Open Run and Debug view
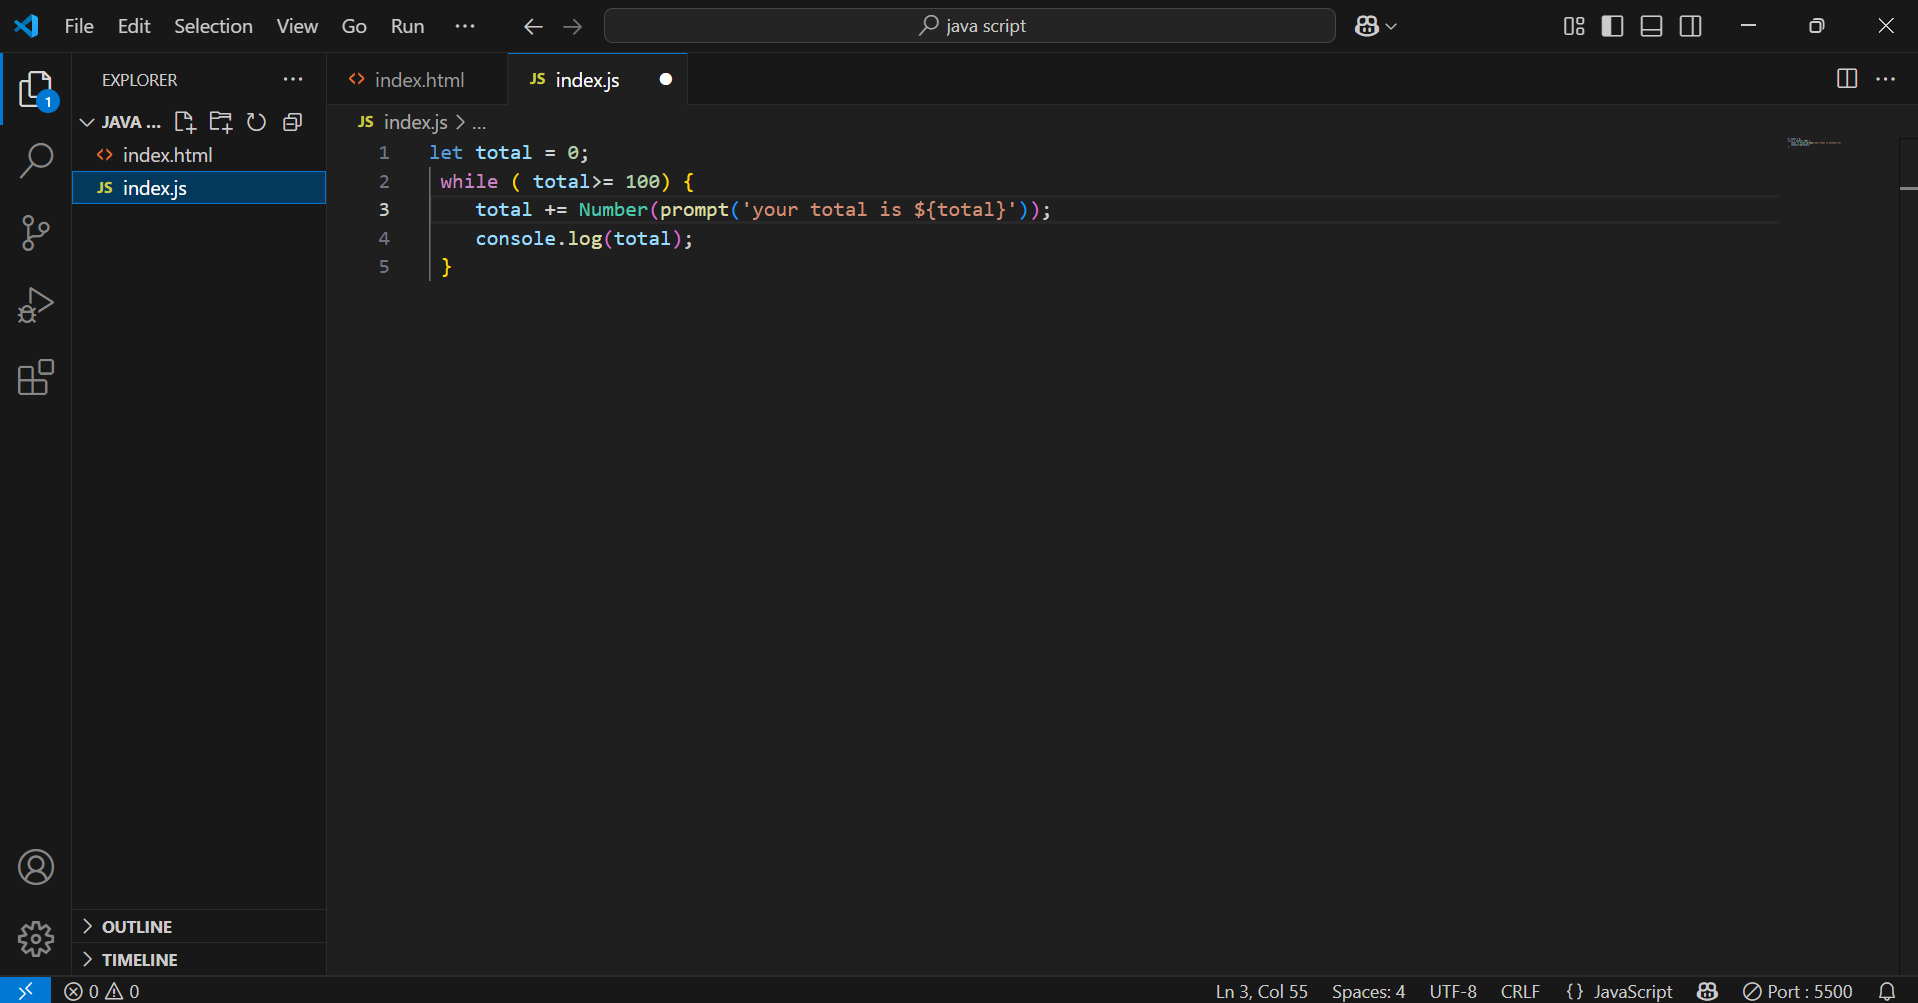Image resolution: width=1918 pixels, height=1003 pixels. point(36,305)
